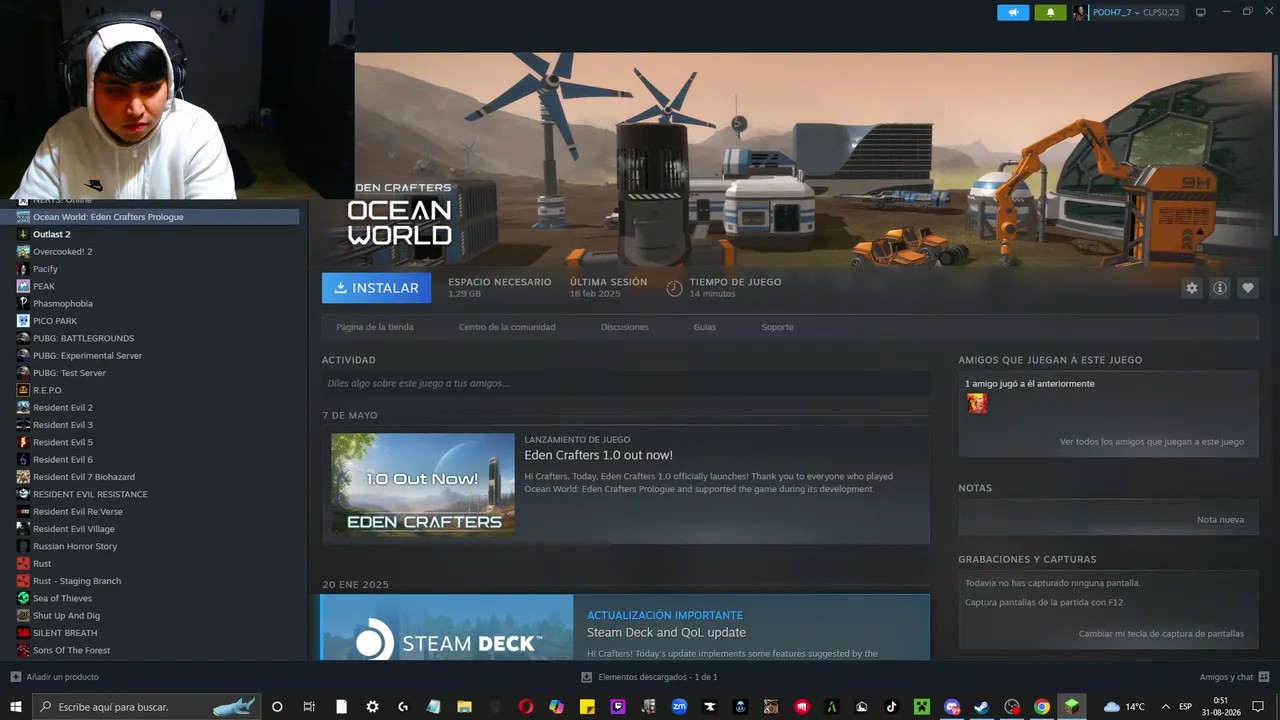Click the SILENT BREATH game icon
This screenshot has height=720, width=1280.
tap(23, 633)
